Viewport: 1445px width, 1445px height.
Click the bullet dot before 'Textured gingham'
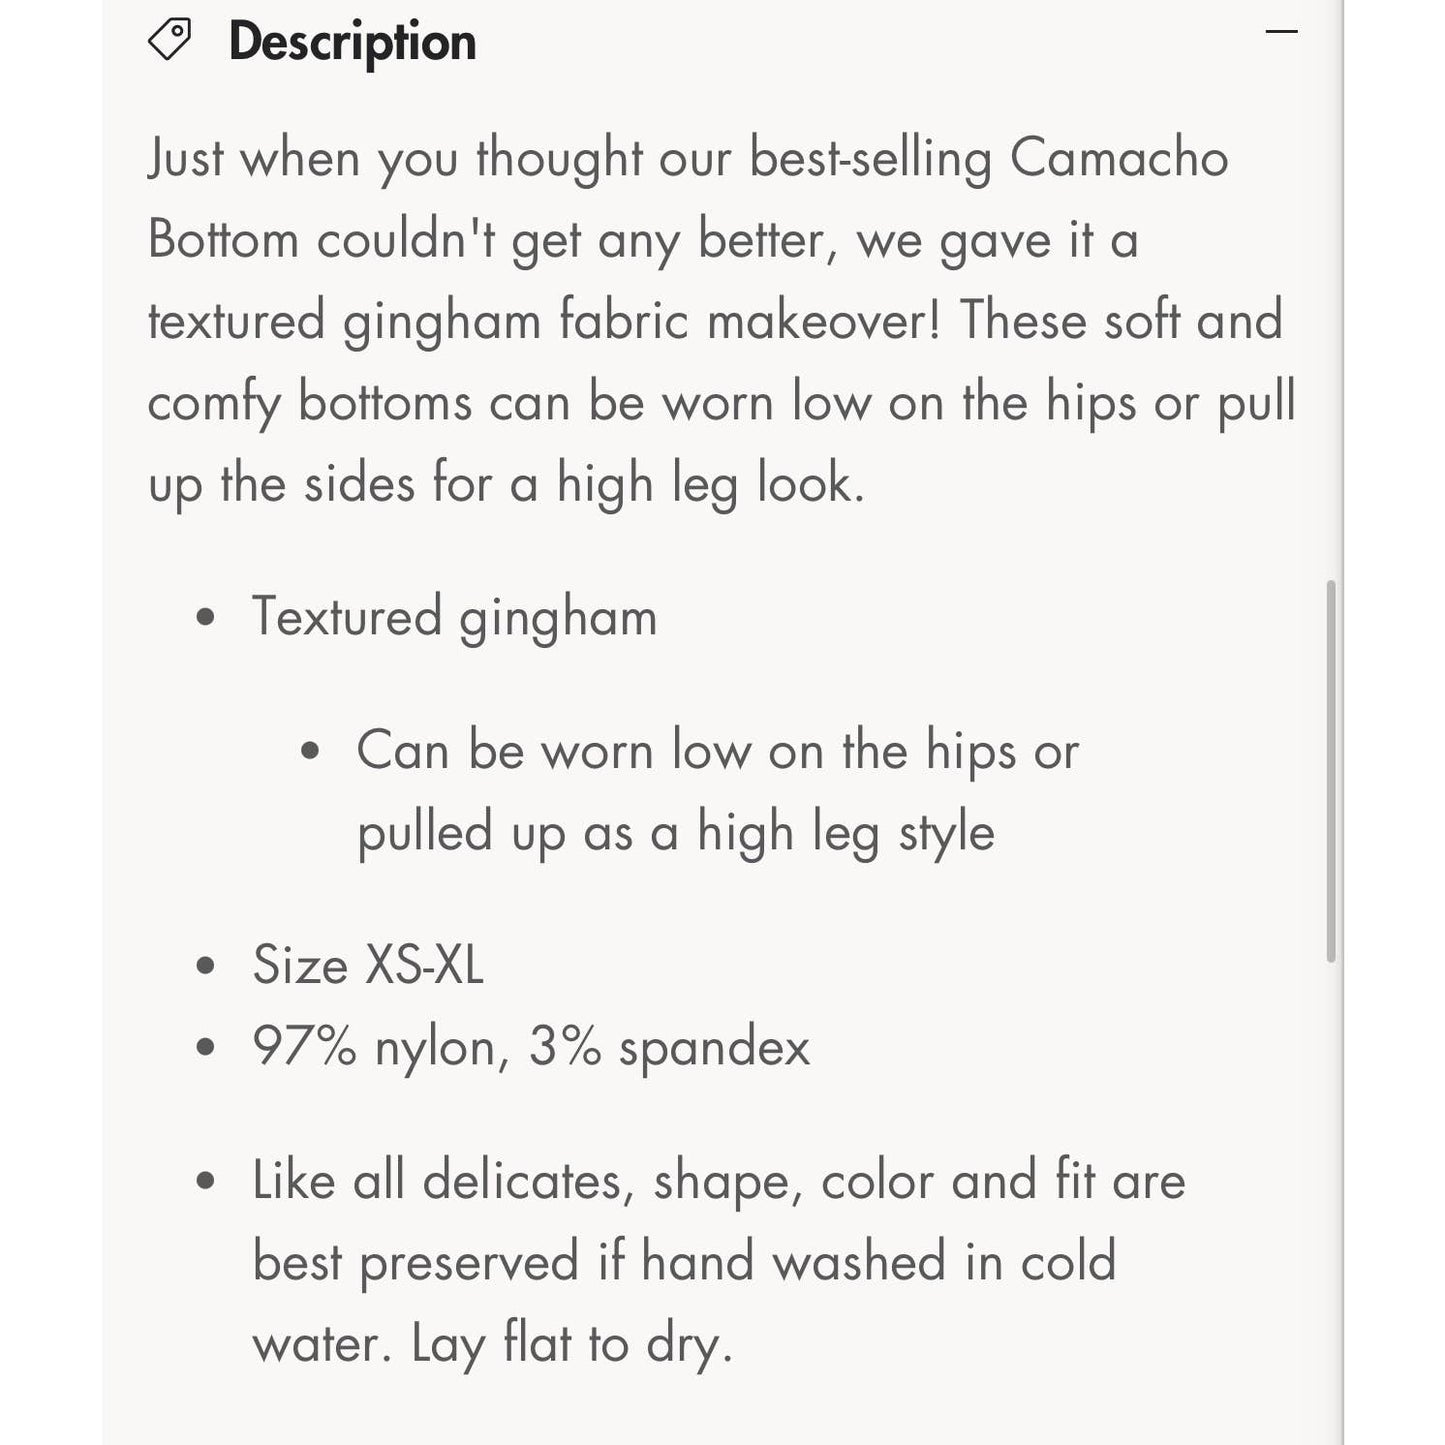point(206,617)
